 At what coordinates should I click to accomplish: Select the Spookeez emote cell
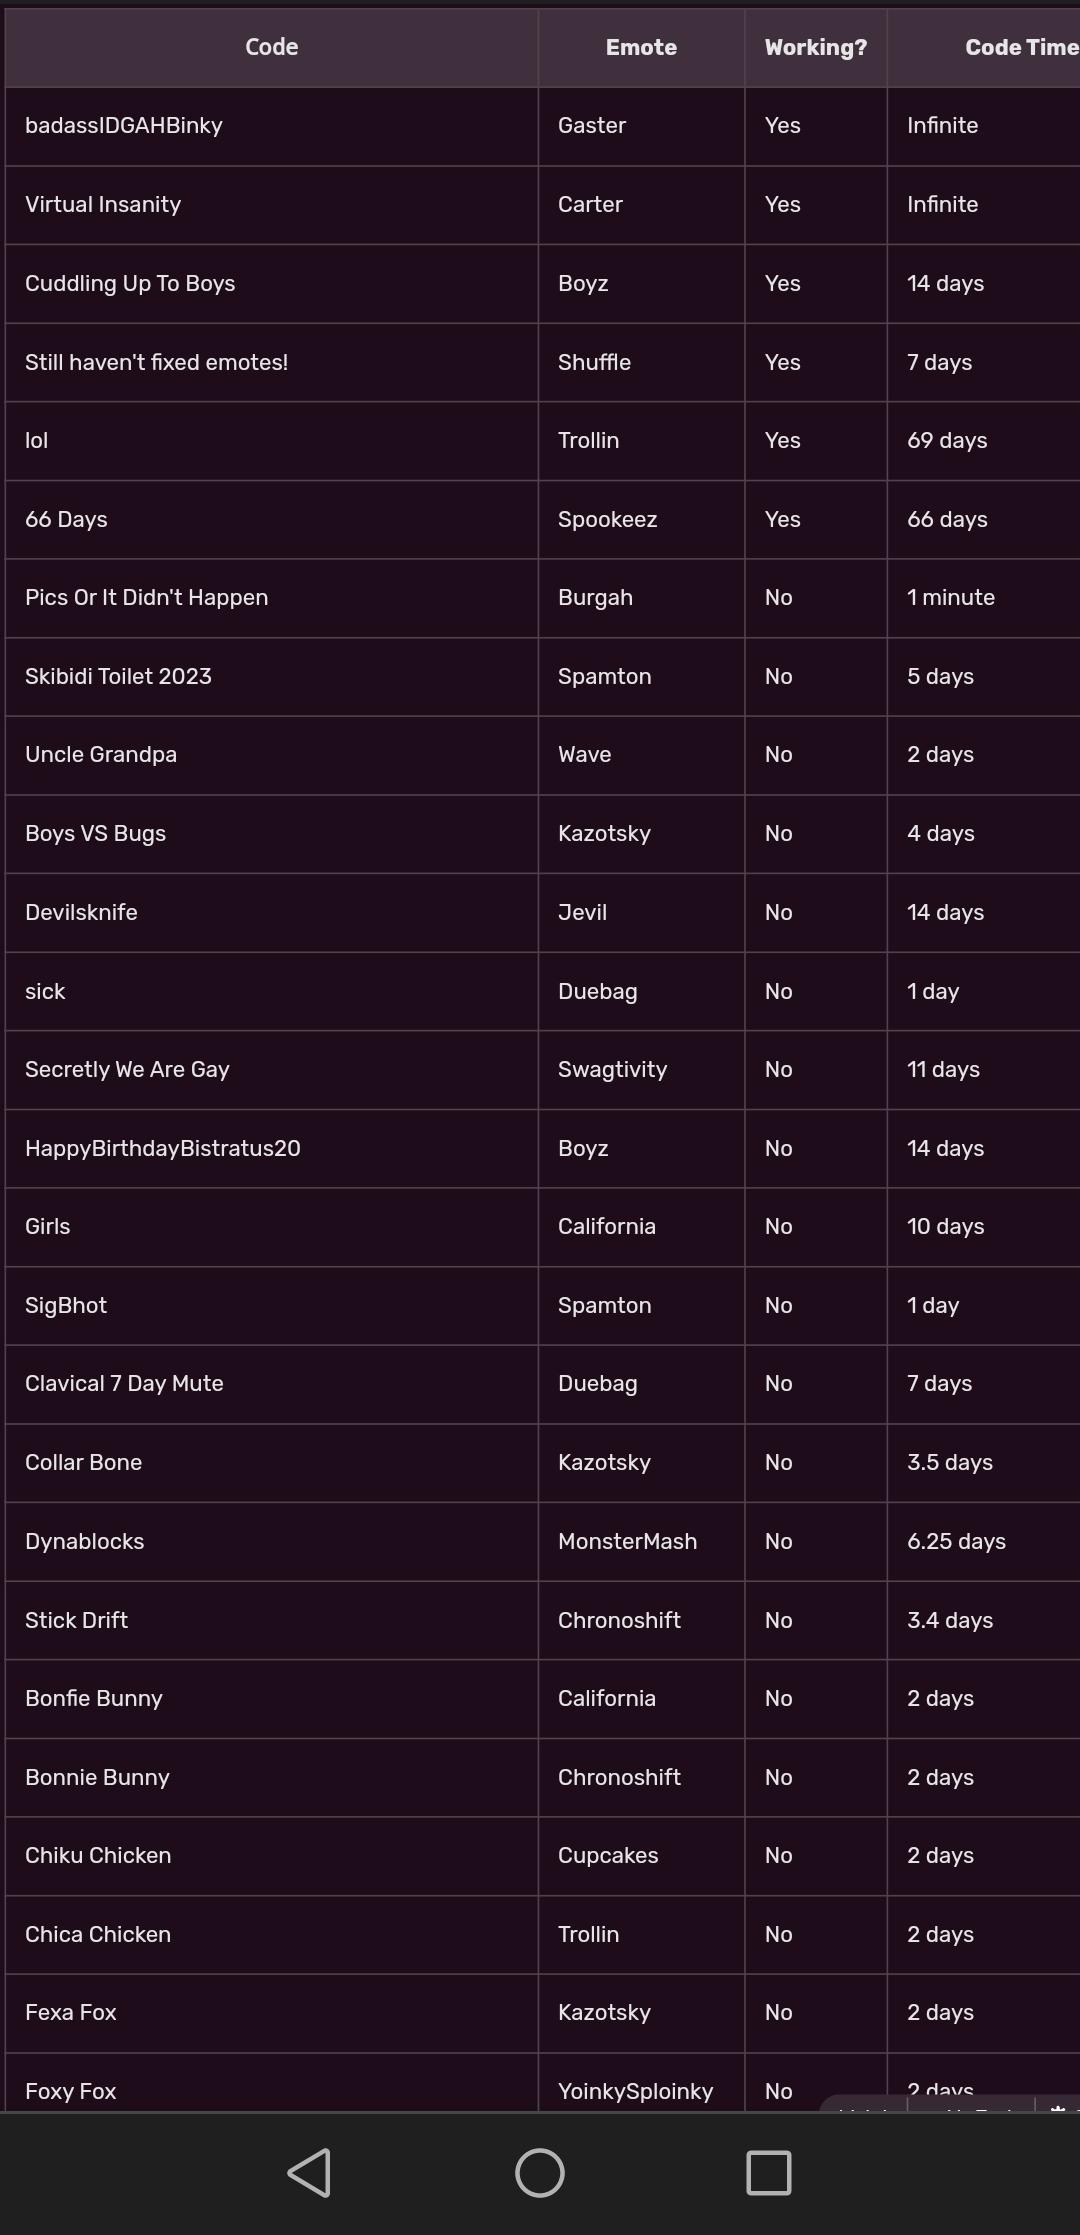pos(607,520)
